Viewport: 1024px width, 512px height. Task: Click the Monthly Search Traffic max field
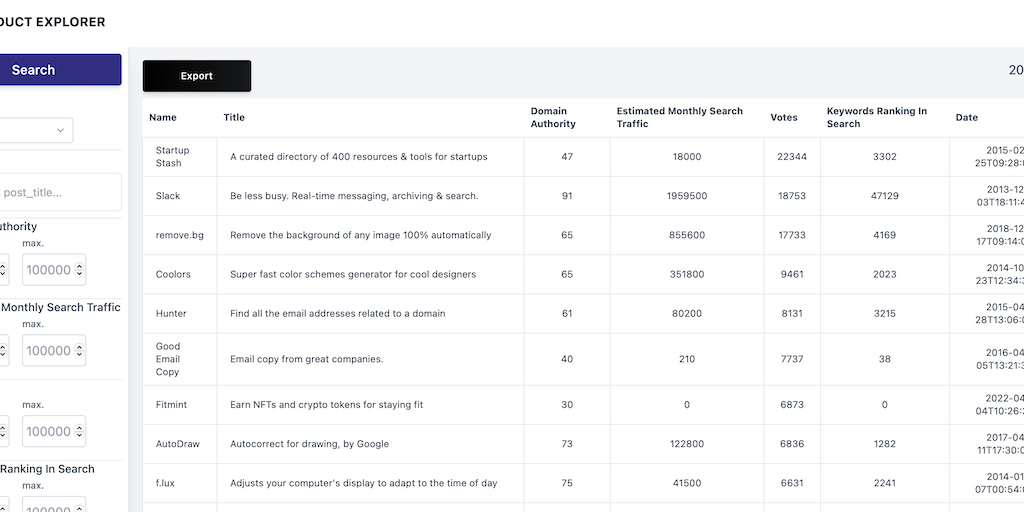[48, 351]
